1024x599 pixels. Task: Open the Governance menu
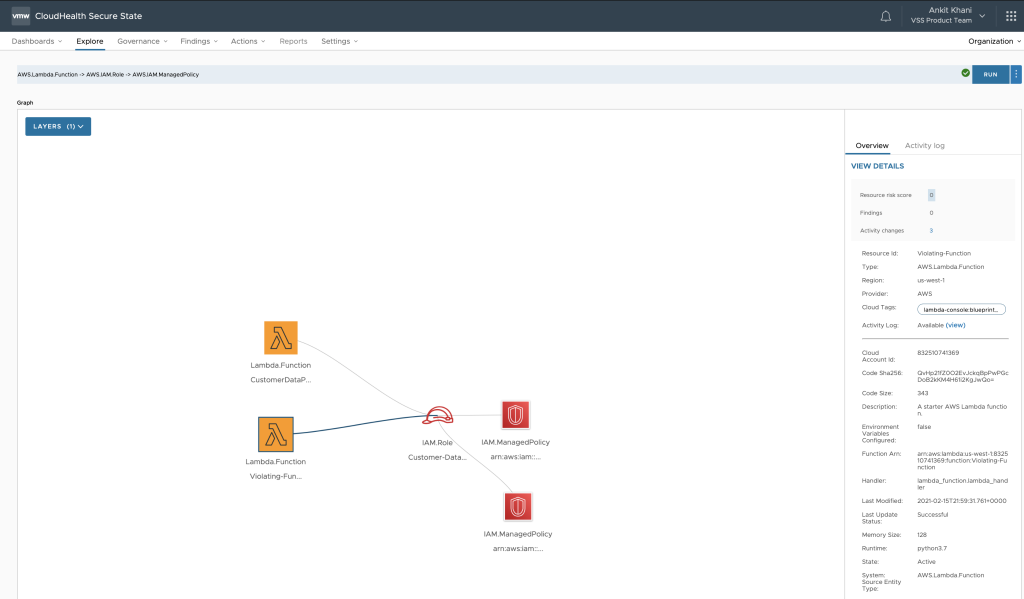point(142,41)
